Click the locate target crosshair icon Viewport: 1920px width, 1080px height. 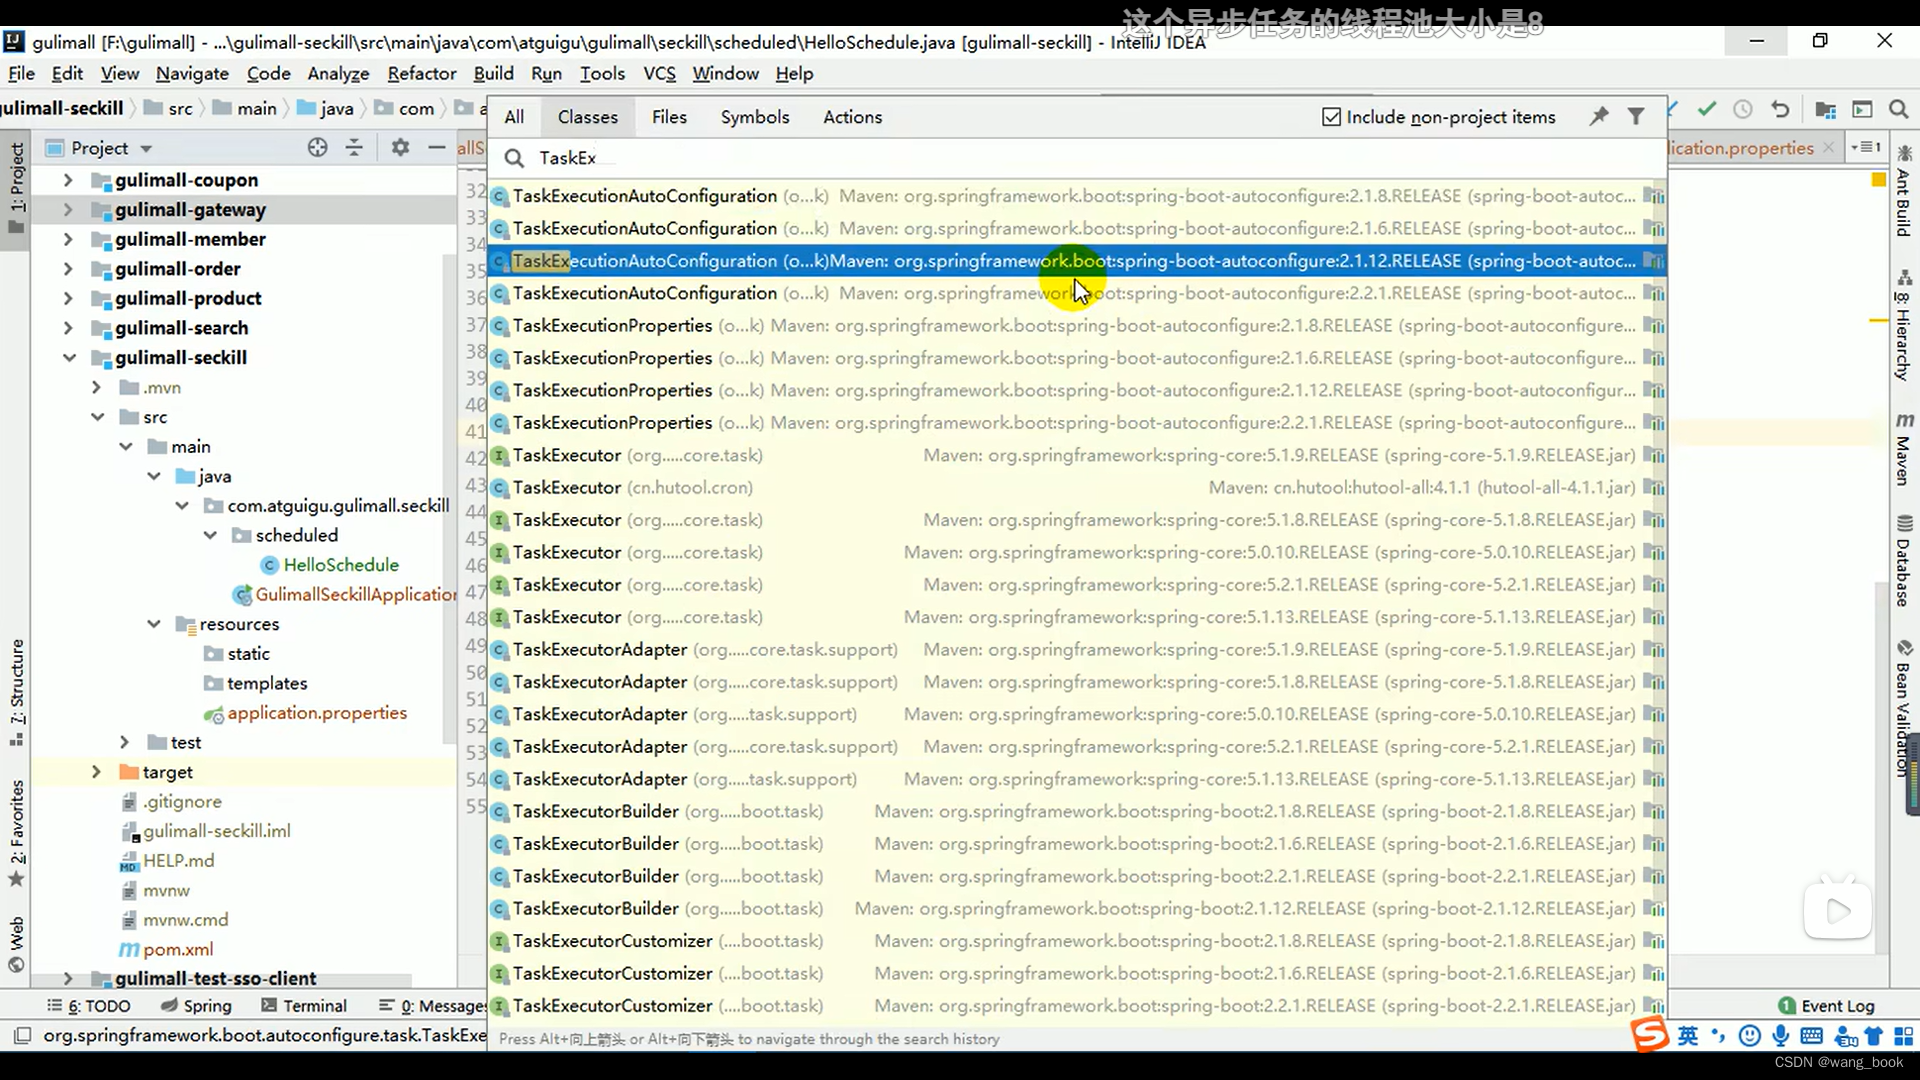[317, 148]
